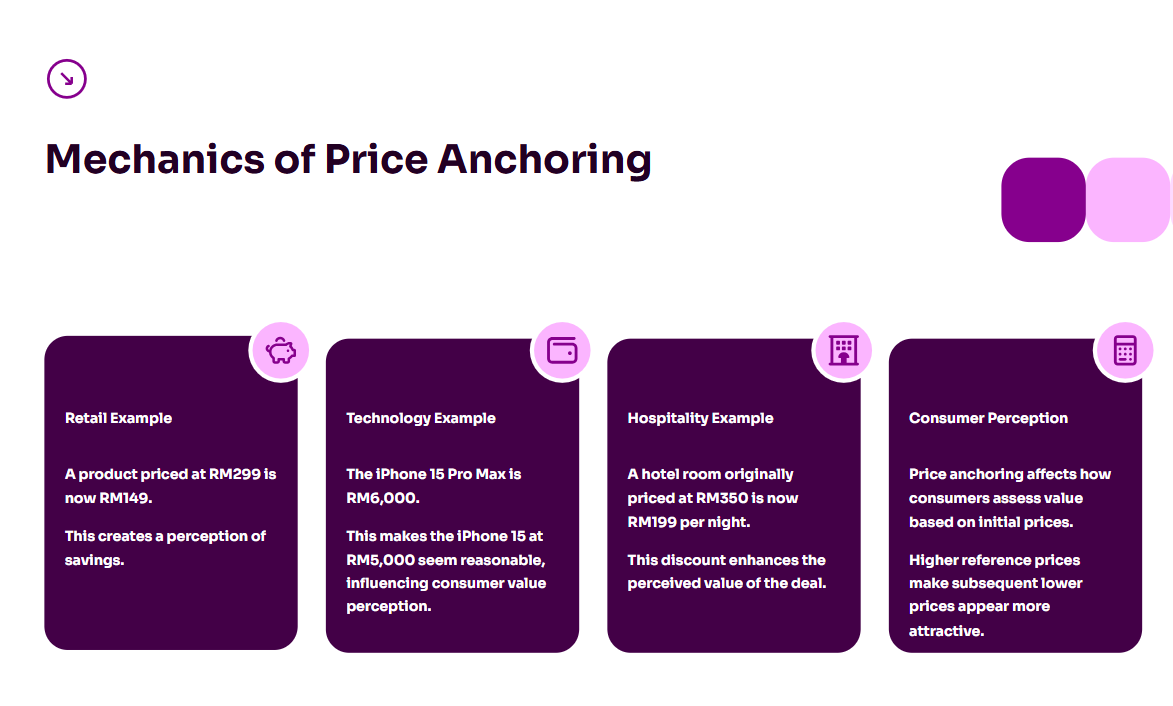Select the 'Consumer Perception' heading
Image resolution: width=1173 pixels, height=706 pixels.
coord(988,418)
